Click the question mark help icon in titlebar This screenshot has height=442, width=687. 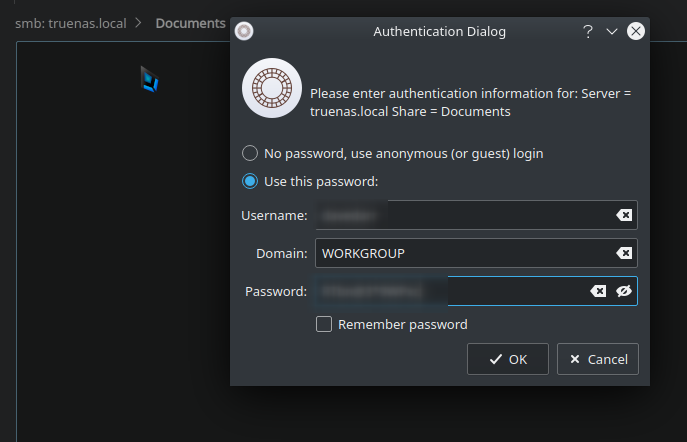pyautogui.click(x=588, y=31)
